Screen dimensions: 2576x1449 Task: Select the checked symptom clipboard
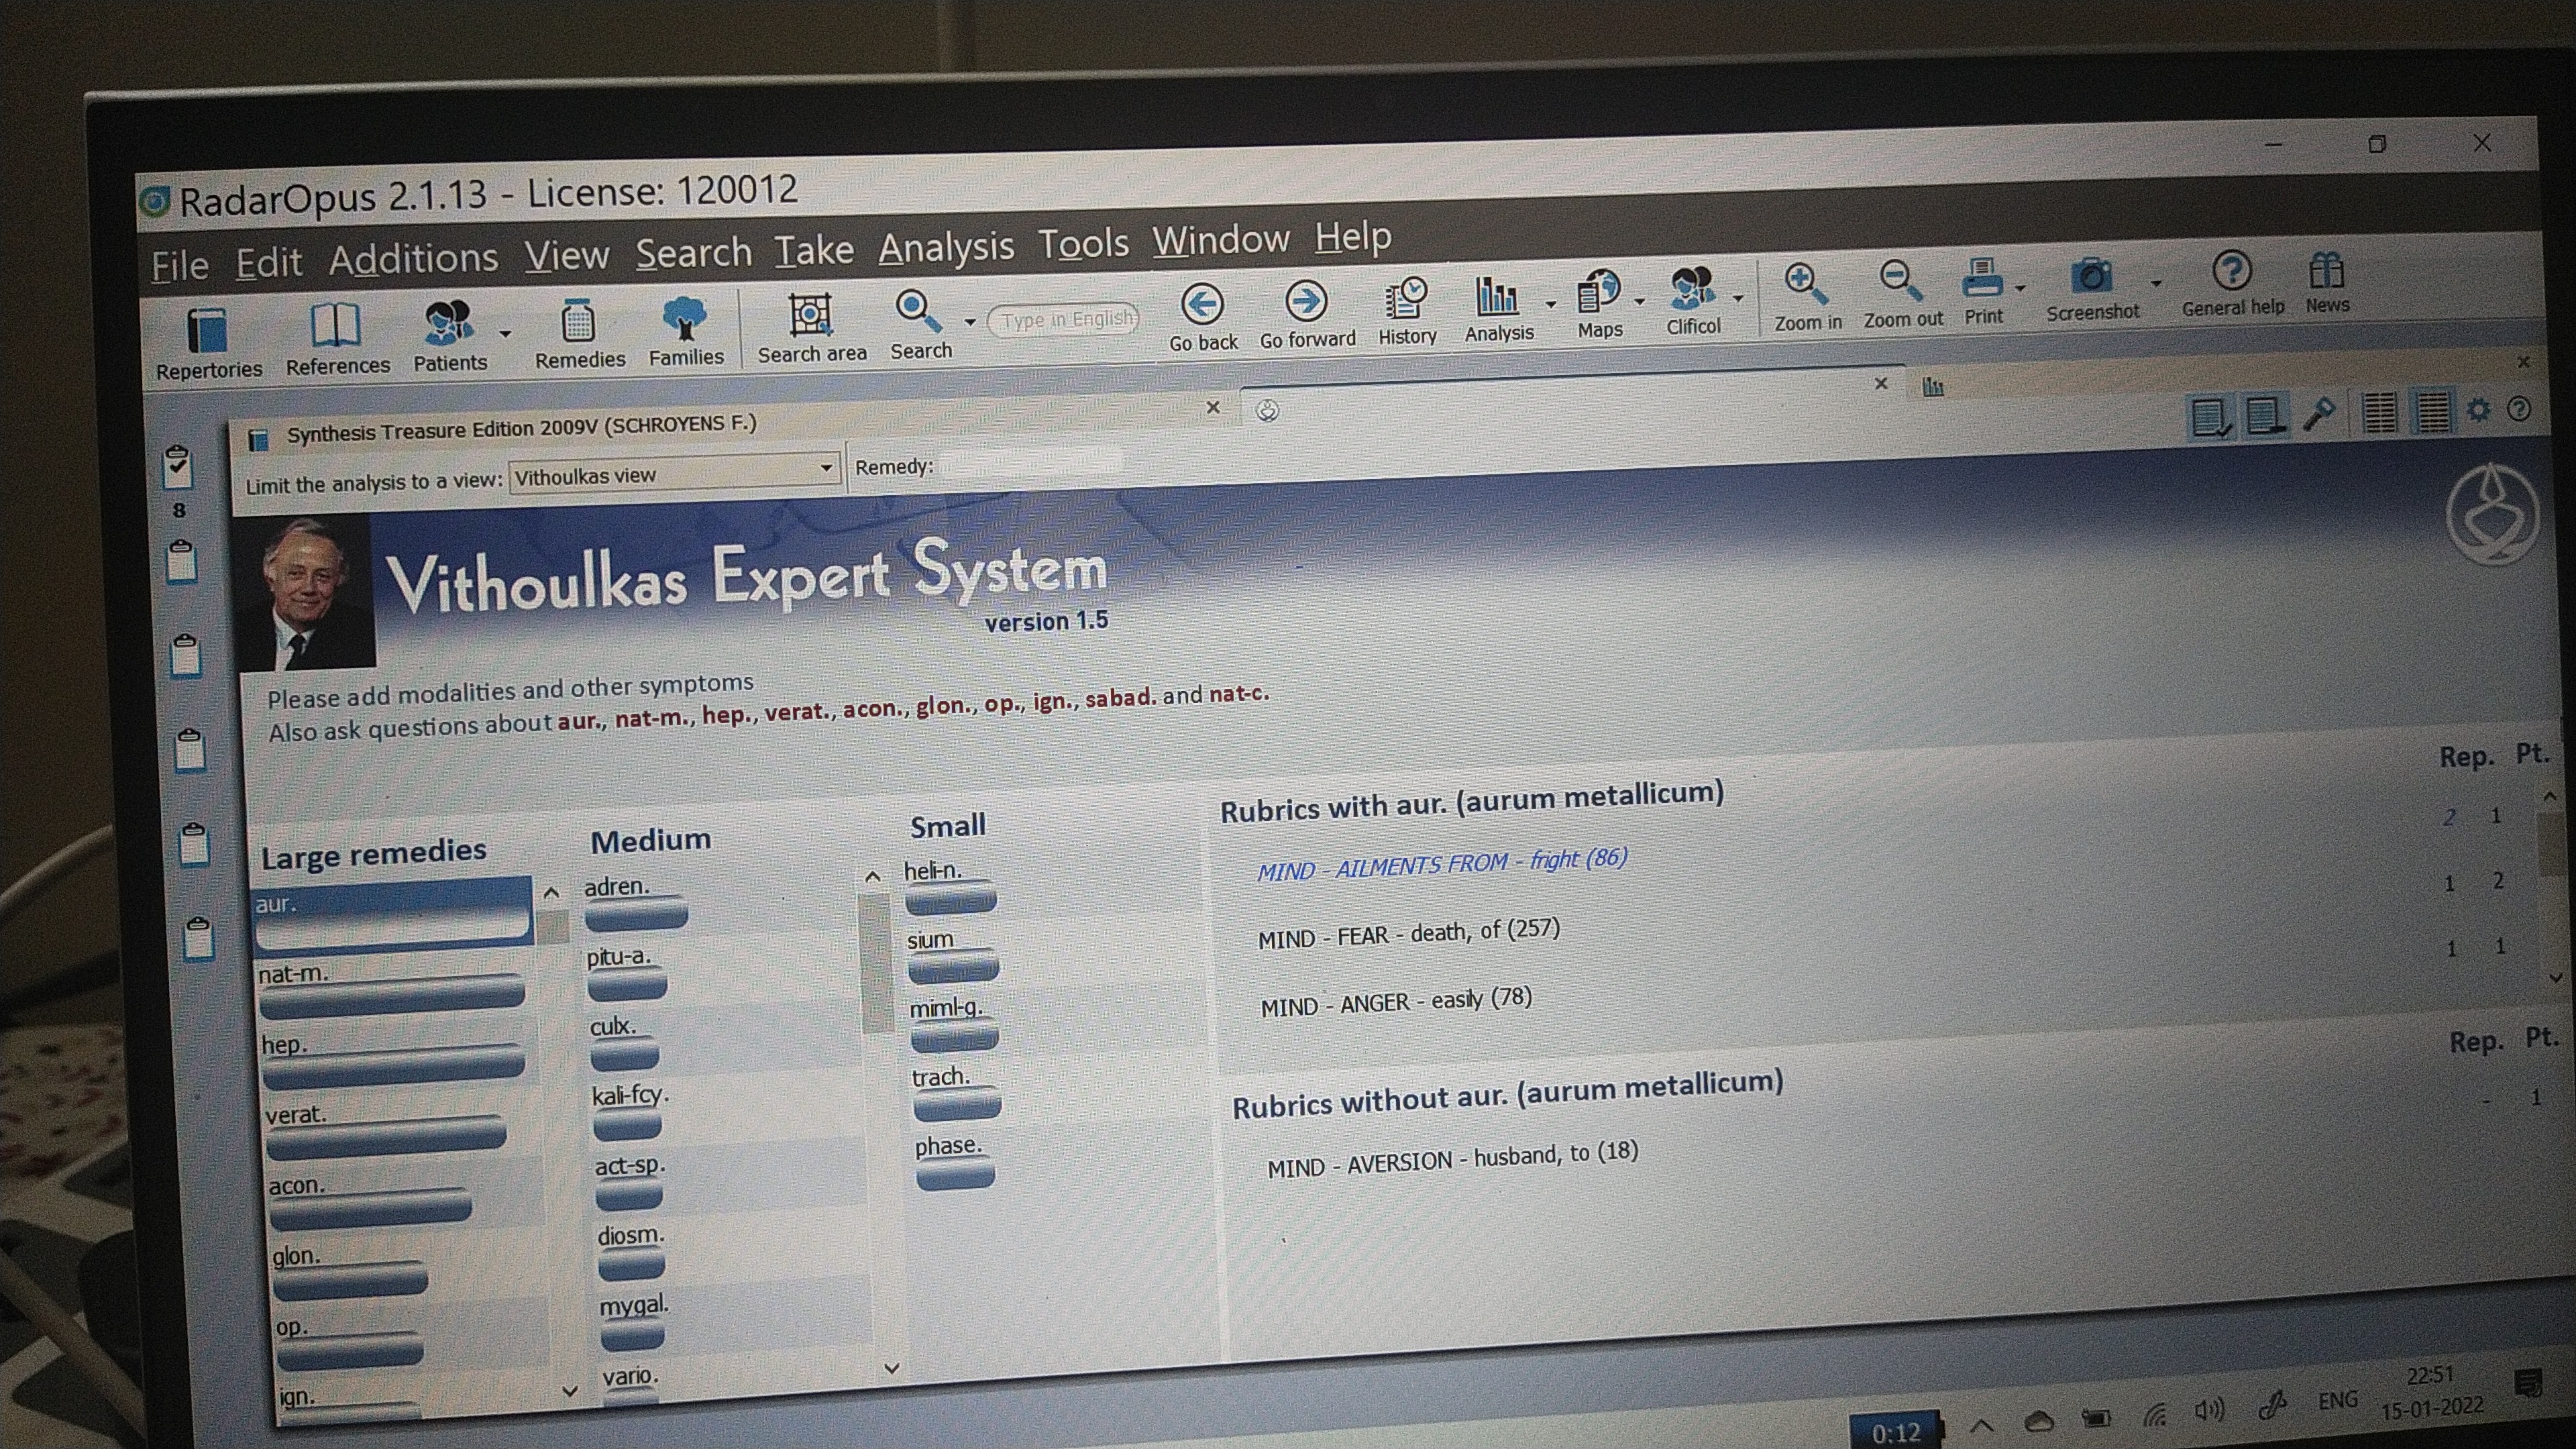[177, 467]
